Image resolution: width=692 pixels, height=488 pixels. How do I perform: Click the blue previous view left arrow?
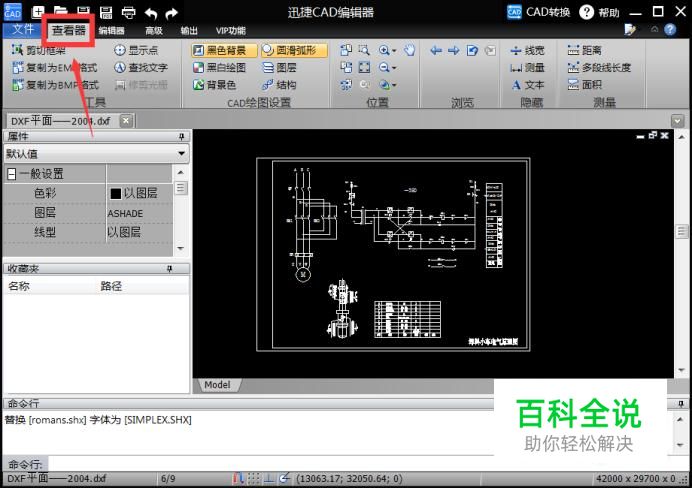436,50
